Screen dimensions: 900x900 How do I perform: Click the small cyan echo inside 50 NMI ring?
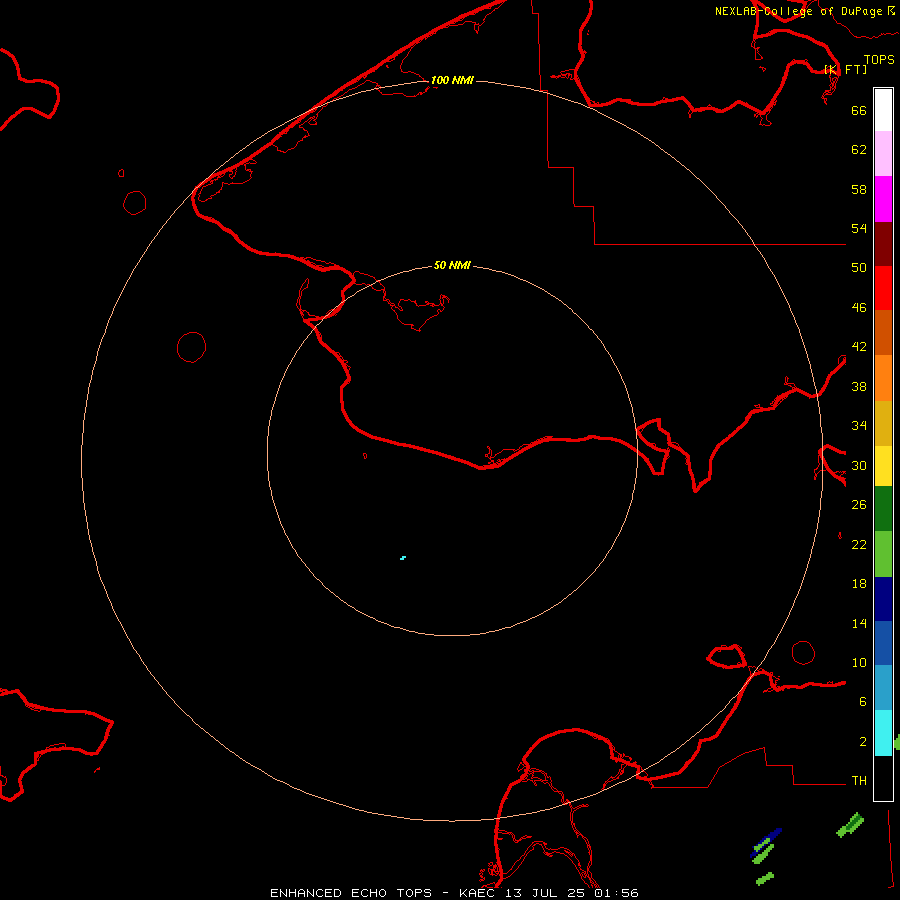[403, 558]
